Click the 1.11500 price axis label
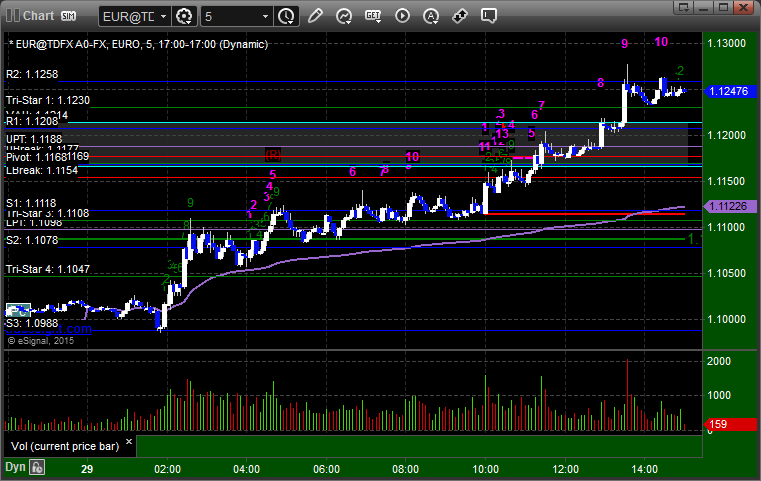The image size is (761, 481). (x=727, y=181)
